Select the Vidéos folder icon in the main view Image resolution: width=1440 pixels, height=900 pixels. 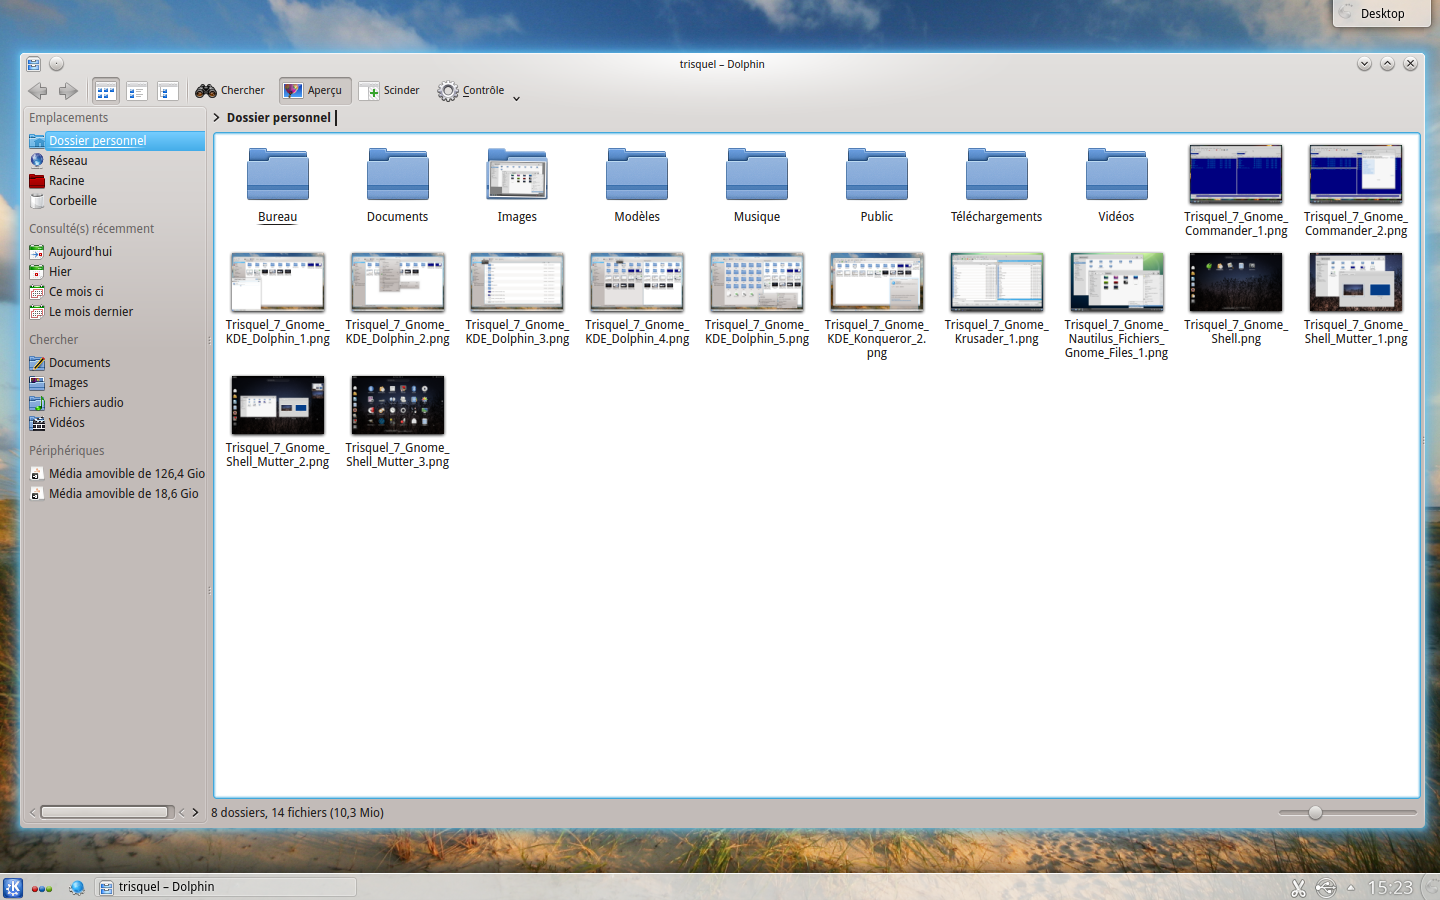tap(1117, 174)
